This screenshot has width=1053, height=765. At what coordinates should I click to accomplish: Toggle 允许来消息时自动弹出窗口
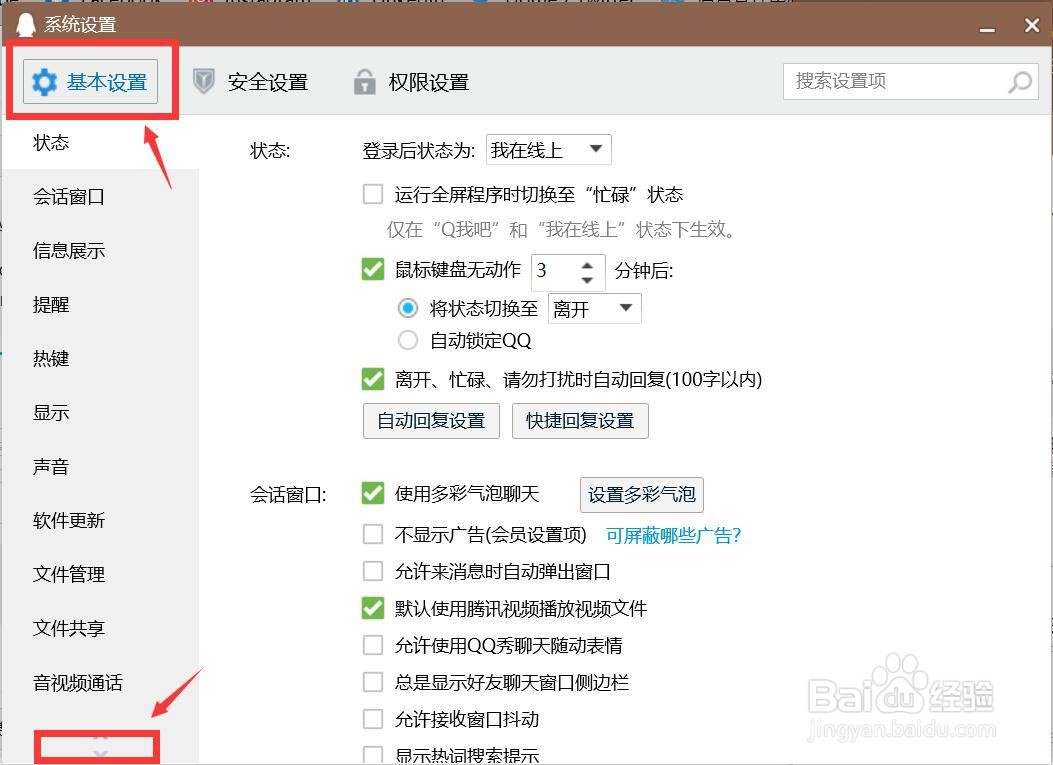point(373,571)
